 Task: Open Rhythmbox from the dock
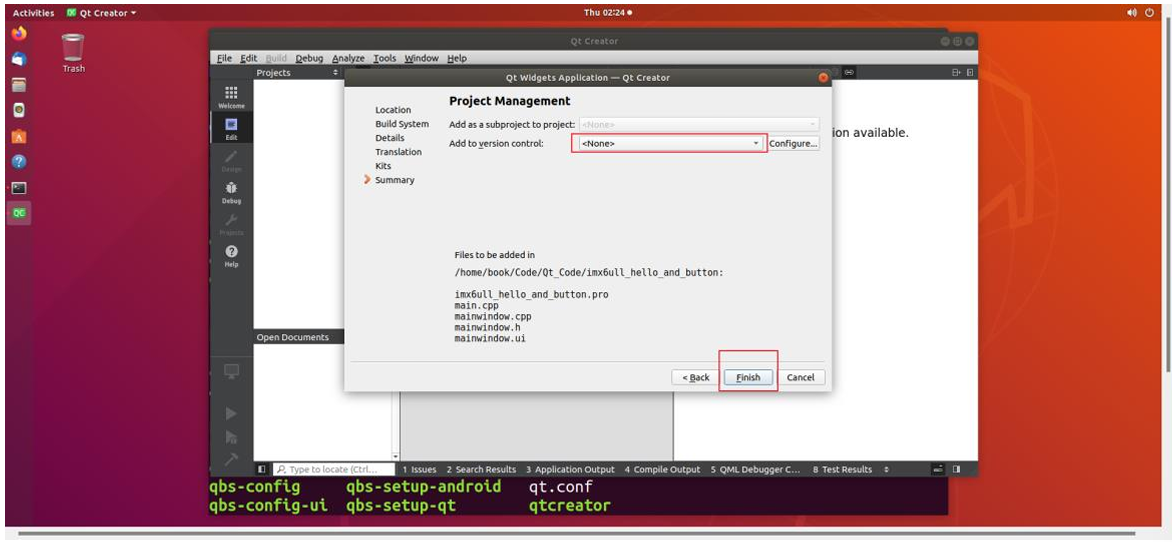(x=19, y=110)
